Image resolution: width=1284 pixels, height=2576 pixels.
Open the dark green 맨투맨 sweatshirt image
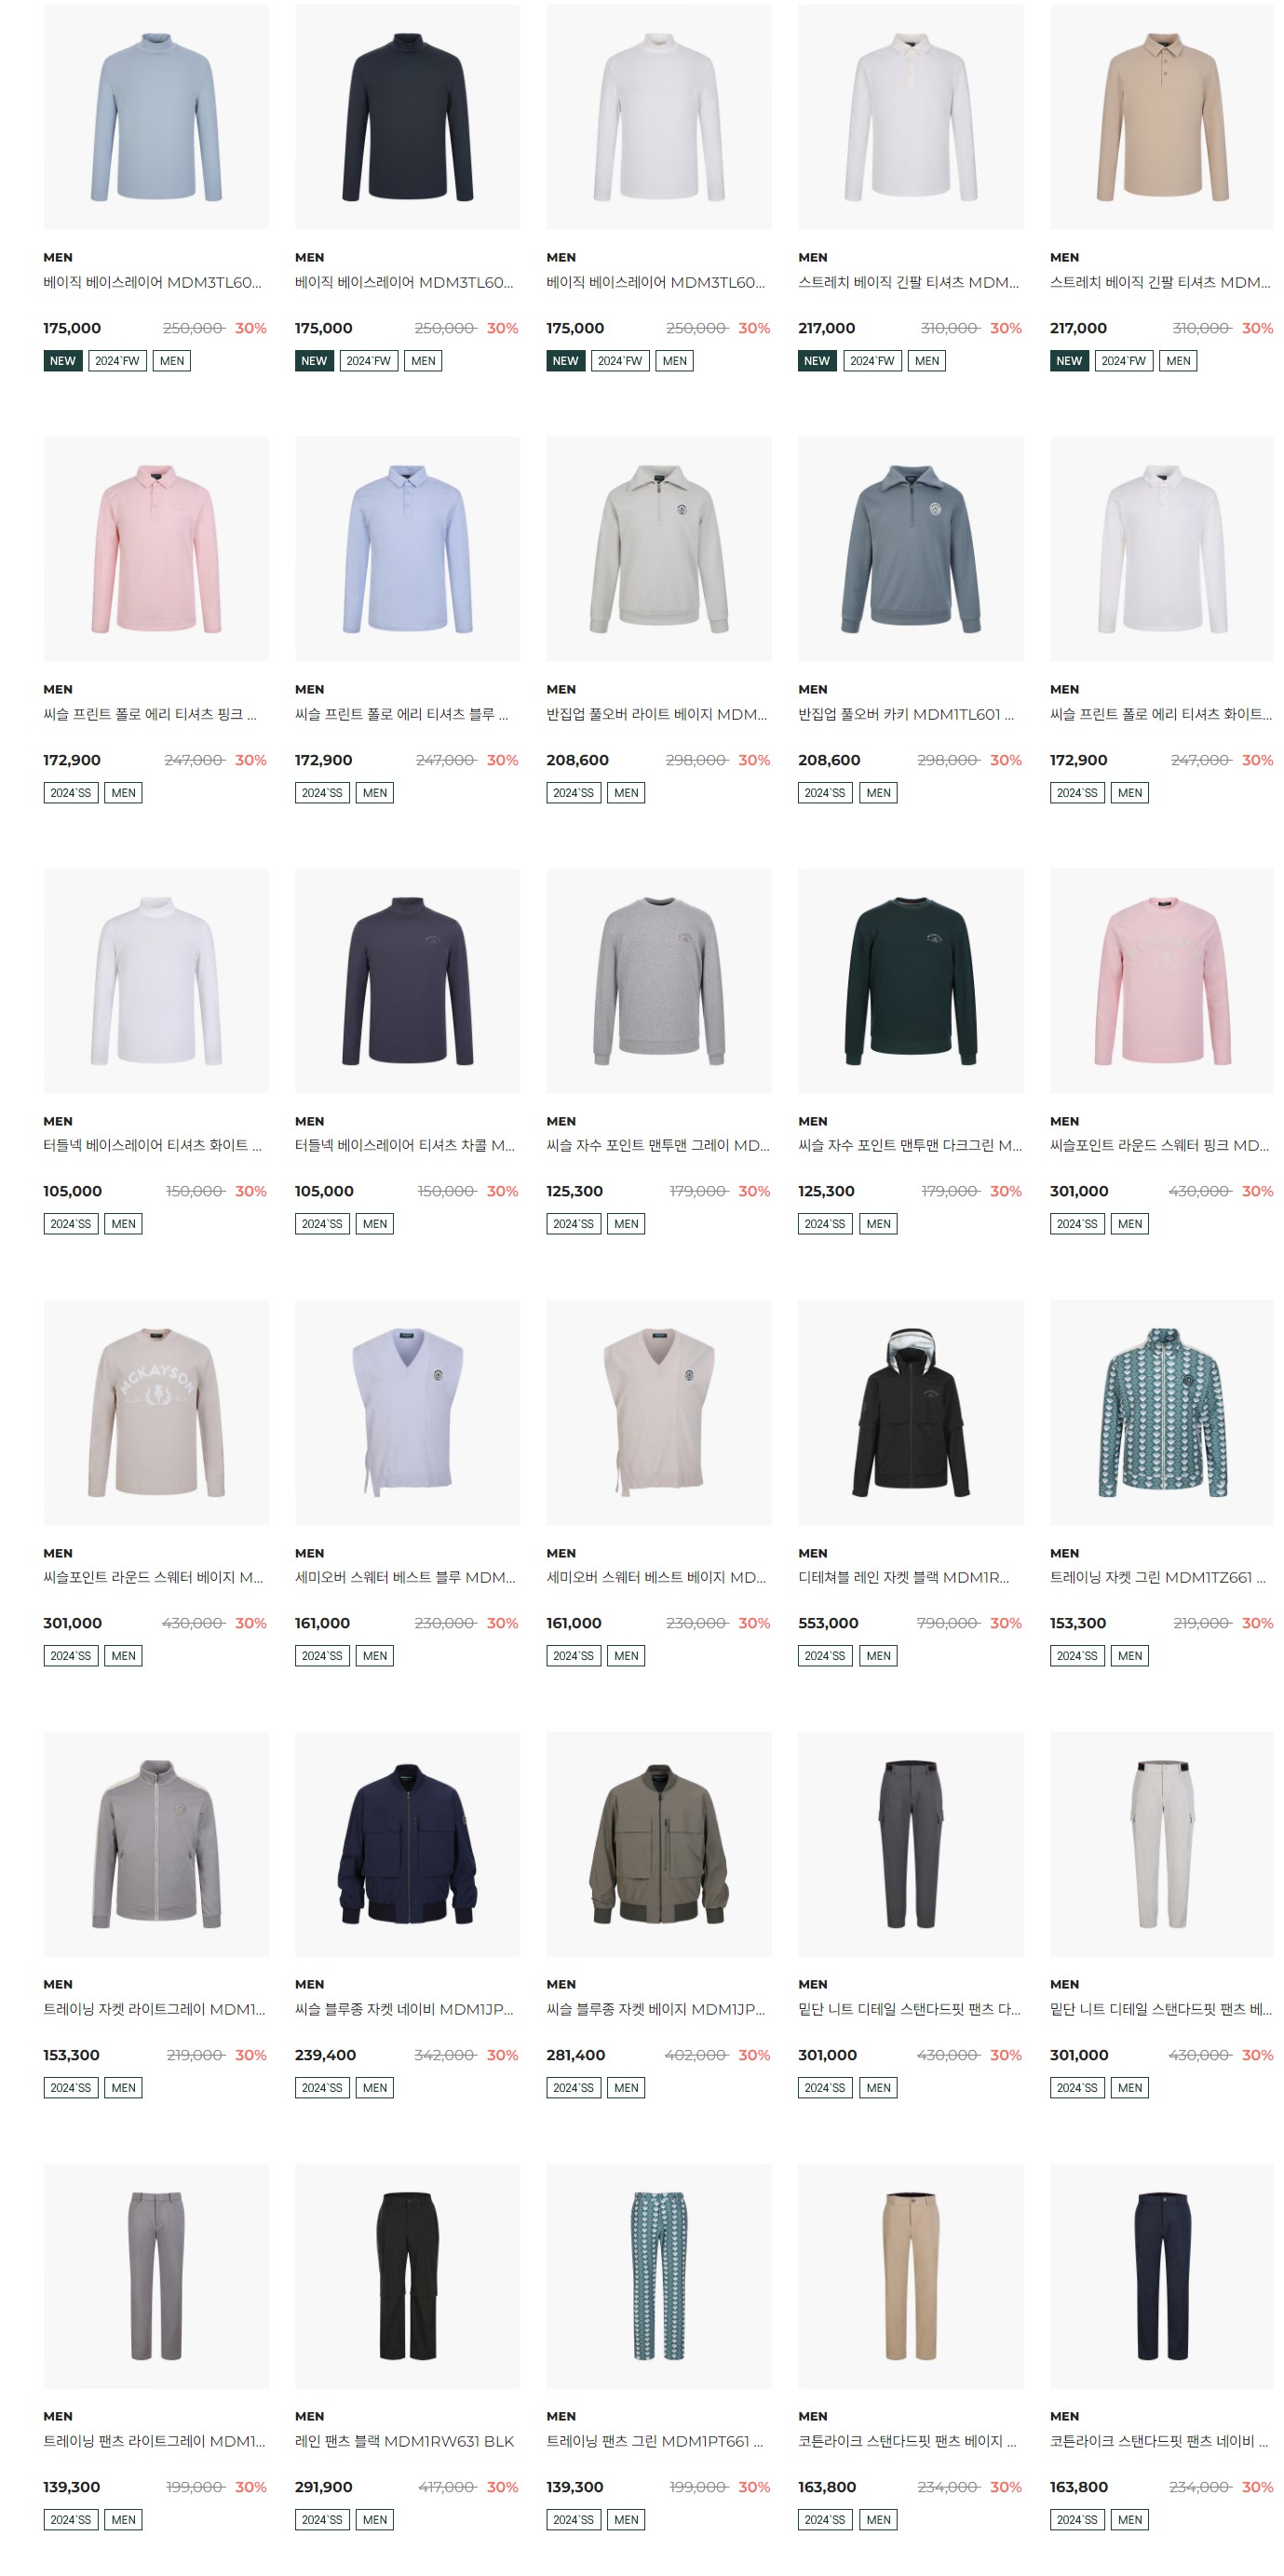pos(910,981)
